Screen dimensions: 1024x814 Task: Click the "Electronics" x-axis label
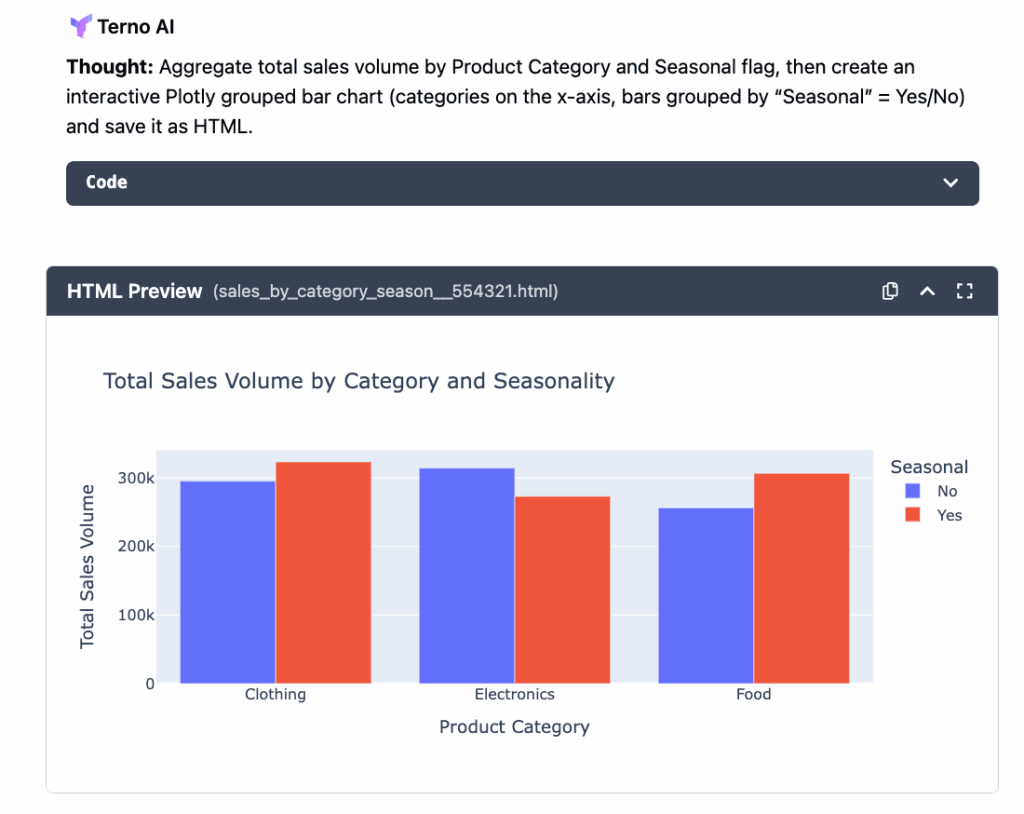514,694
